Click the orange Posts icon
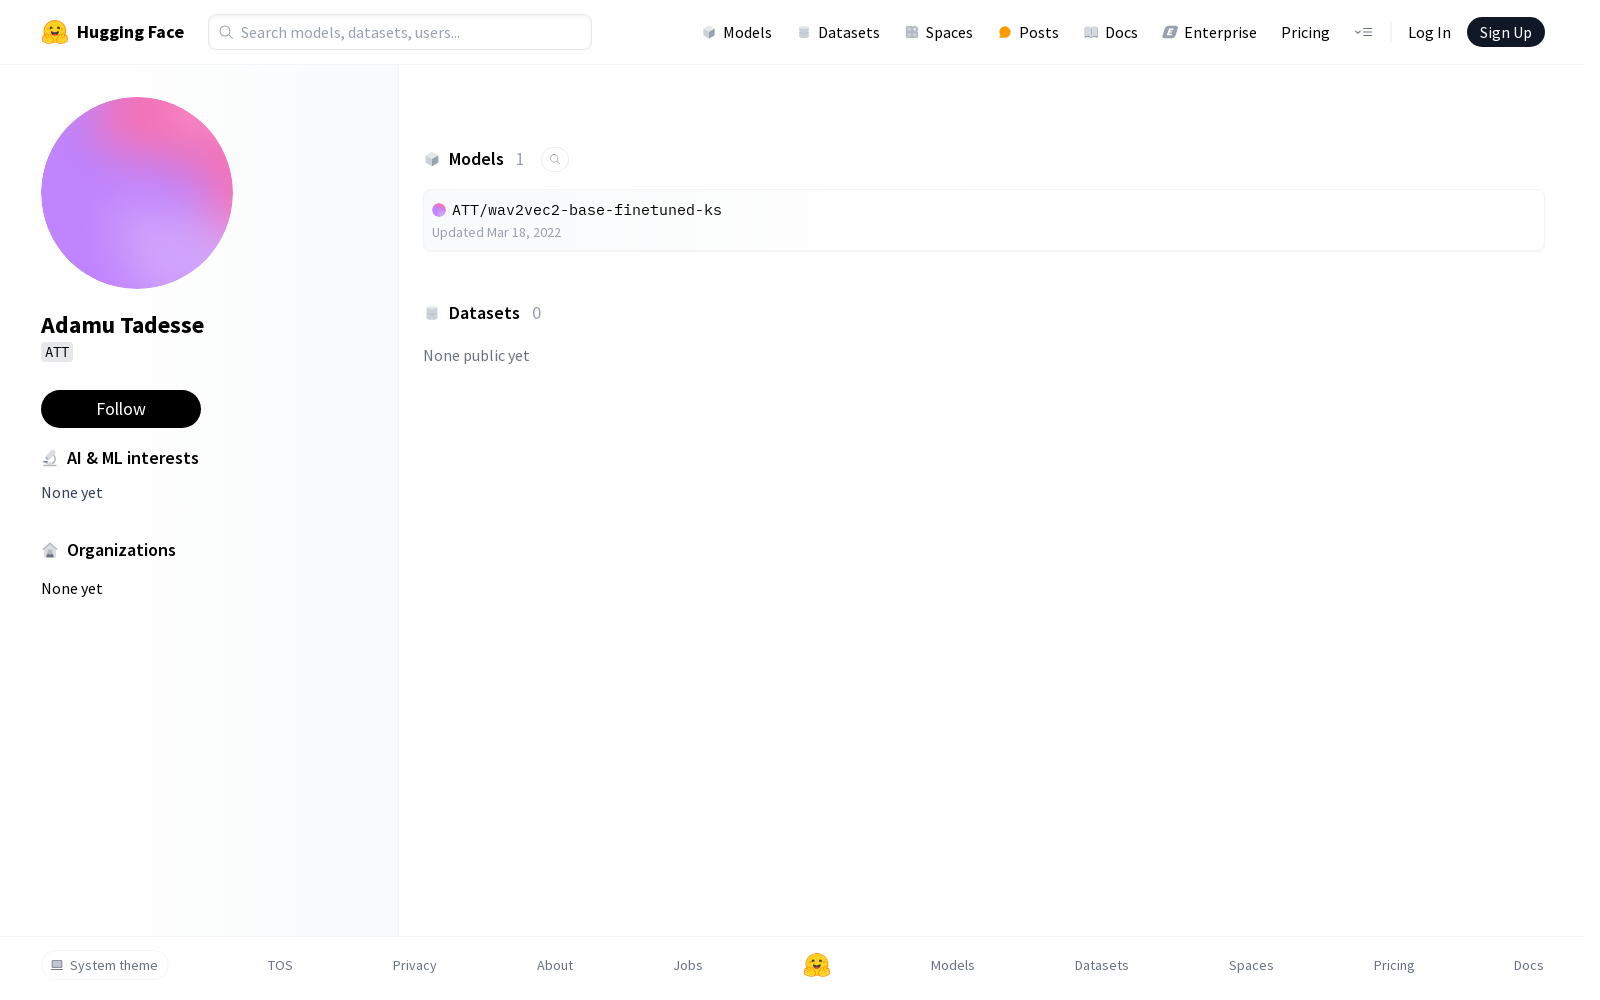Image resolution: width=1600 pixels, height=1000 pixels. coord(1005,33)
